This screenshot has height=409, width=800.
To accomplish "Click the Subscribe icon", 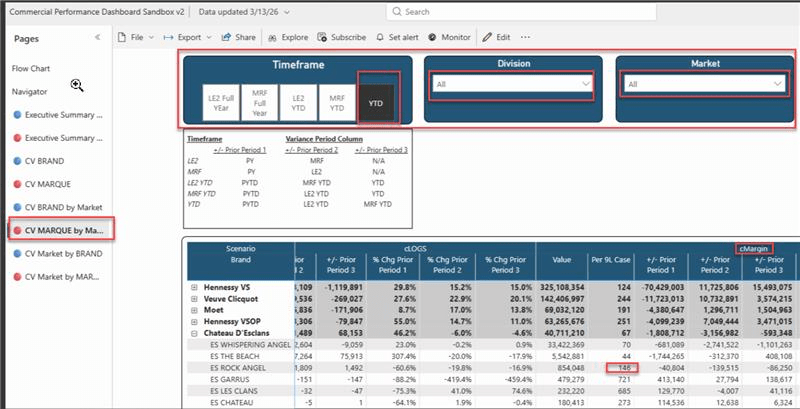I will pyautogui.click(x=322, y=37).
